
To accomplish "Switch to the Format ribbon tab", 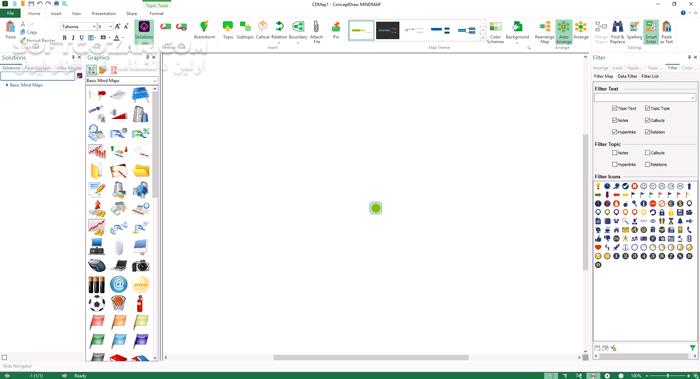I will pos(156,13).
